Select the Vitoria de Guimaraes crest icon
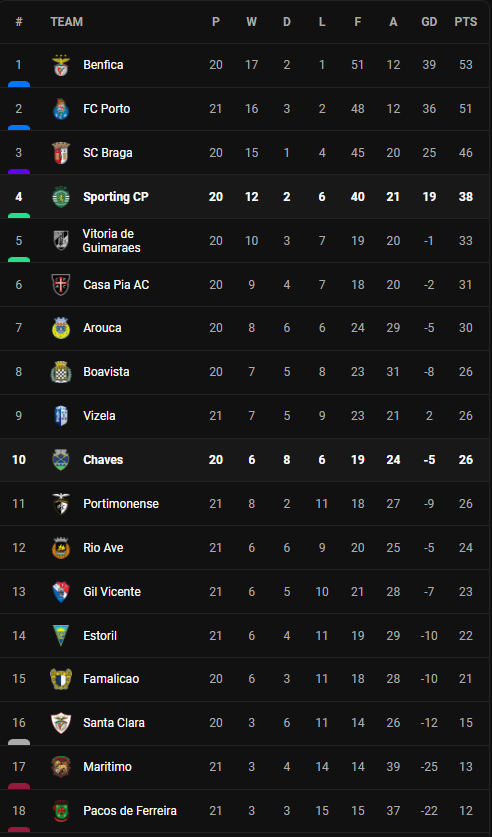492x837 pixels. pyautogui.click(x=61, y=241)
